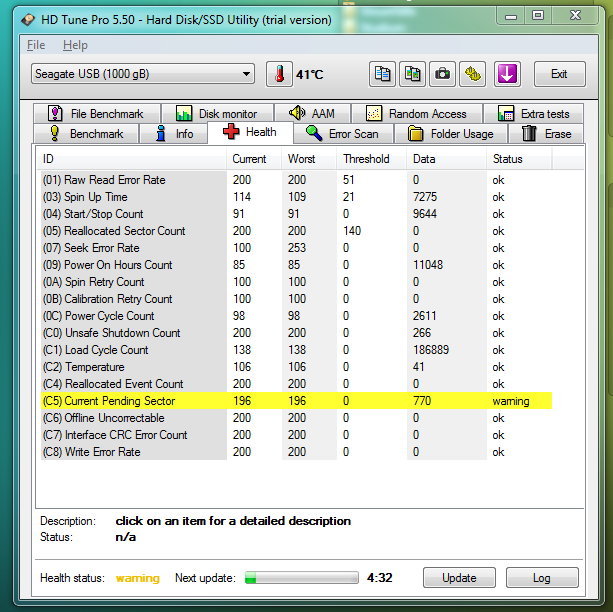Open options with the tools icon
Viewport: 613px width, 612px height.
472,74
